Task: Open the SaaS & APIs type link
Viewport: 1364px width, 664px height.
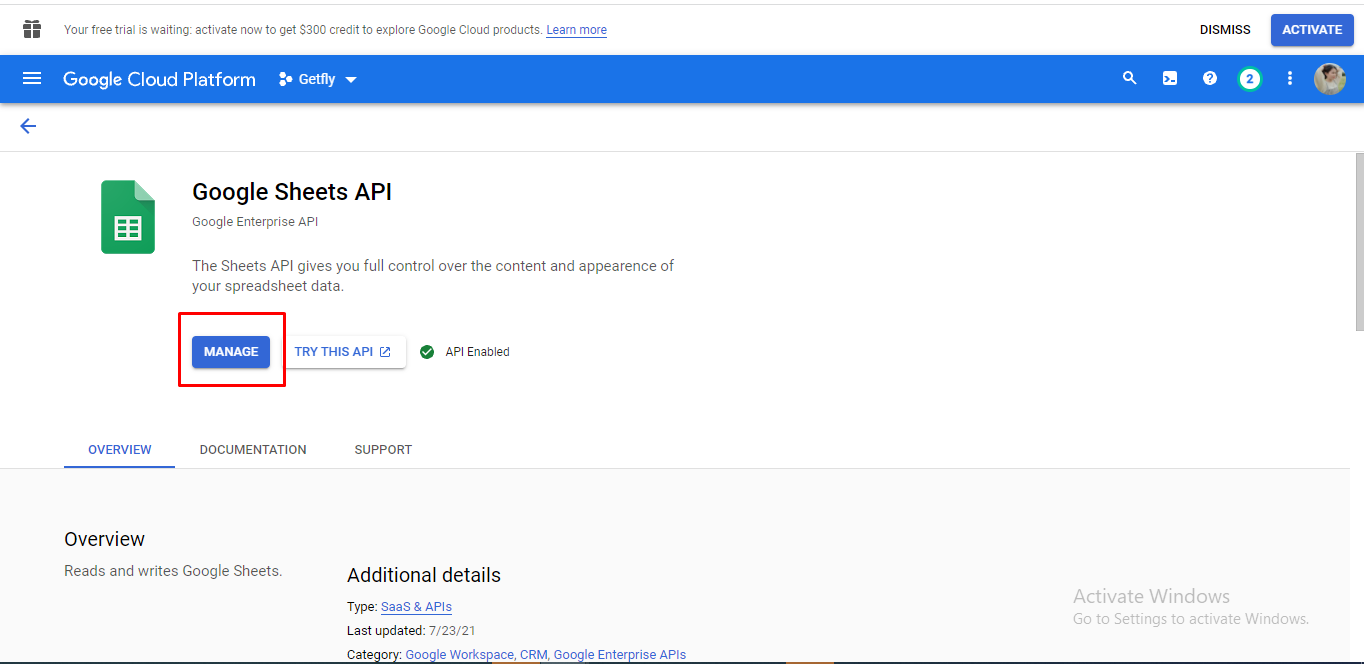Action: point(416,607)
